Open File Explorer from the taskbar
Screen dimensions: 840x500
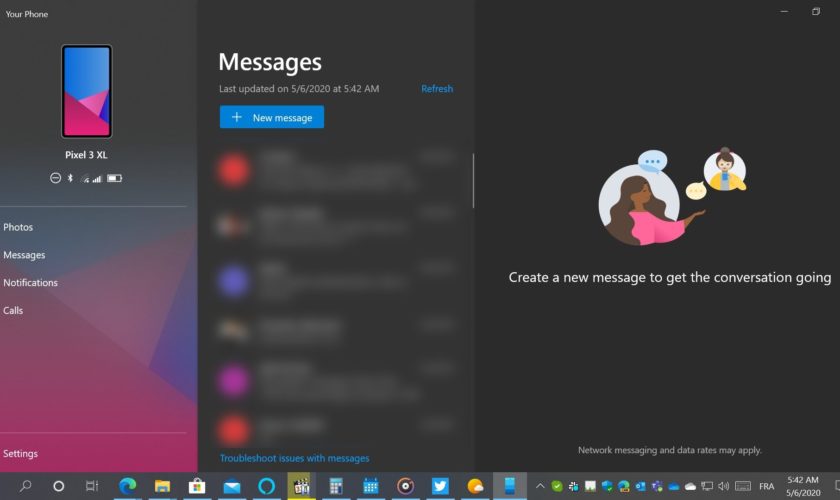tap(162, 486)
